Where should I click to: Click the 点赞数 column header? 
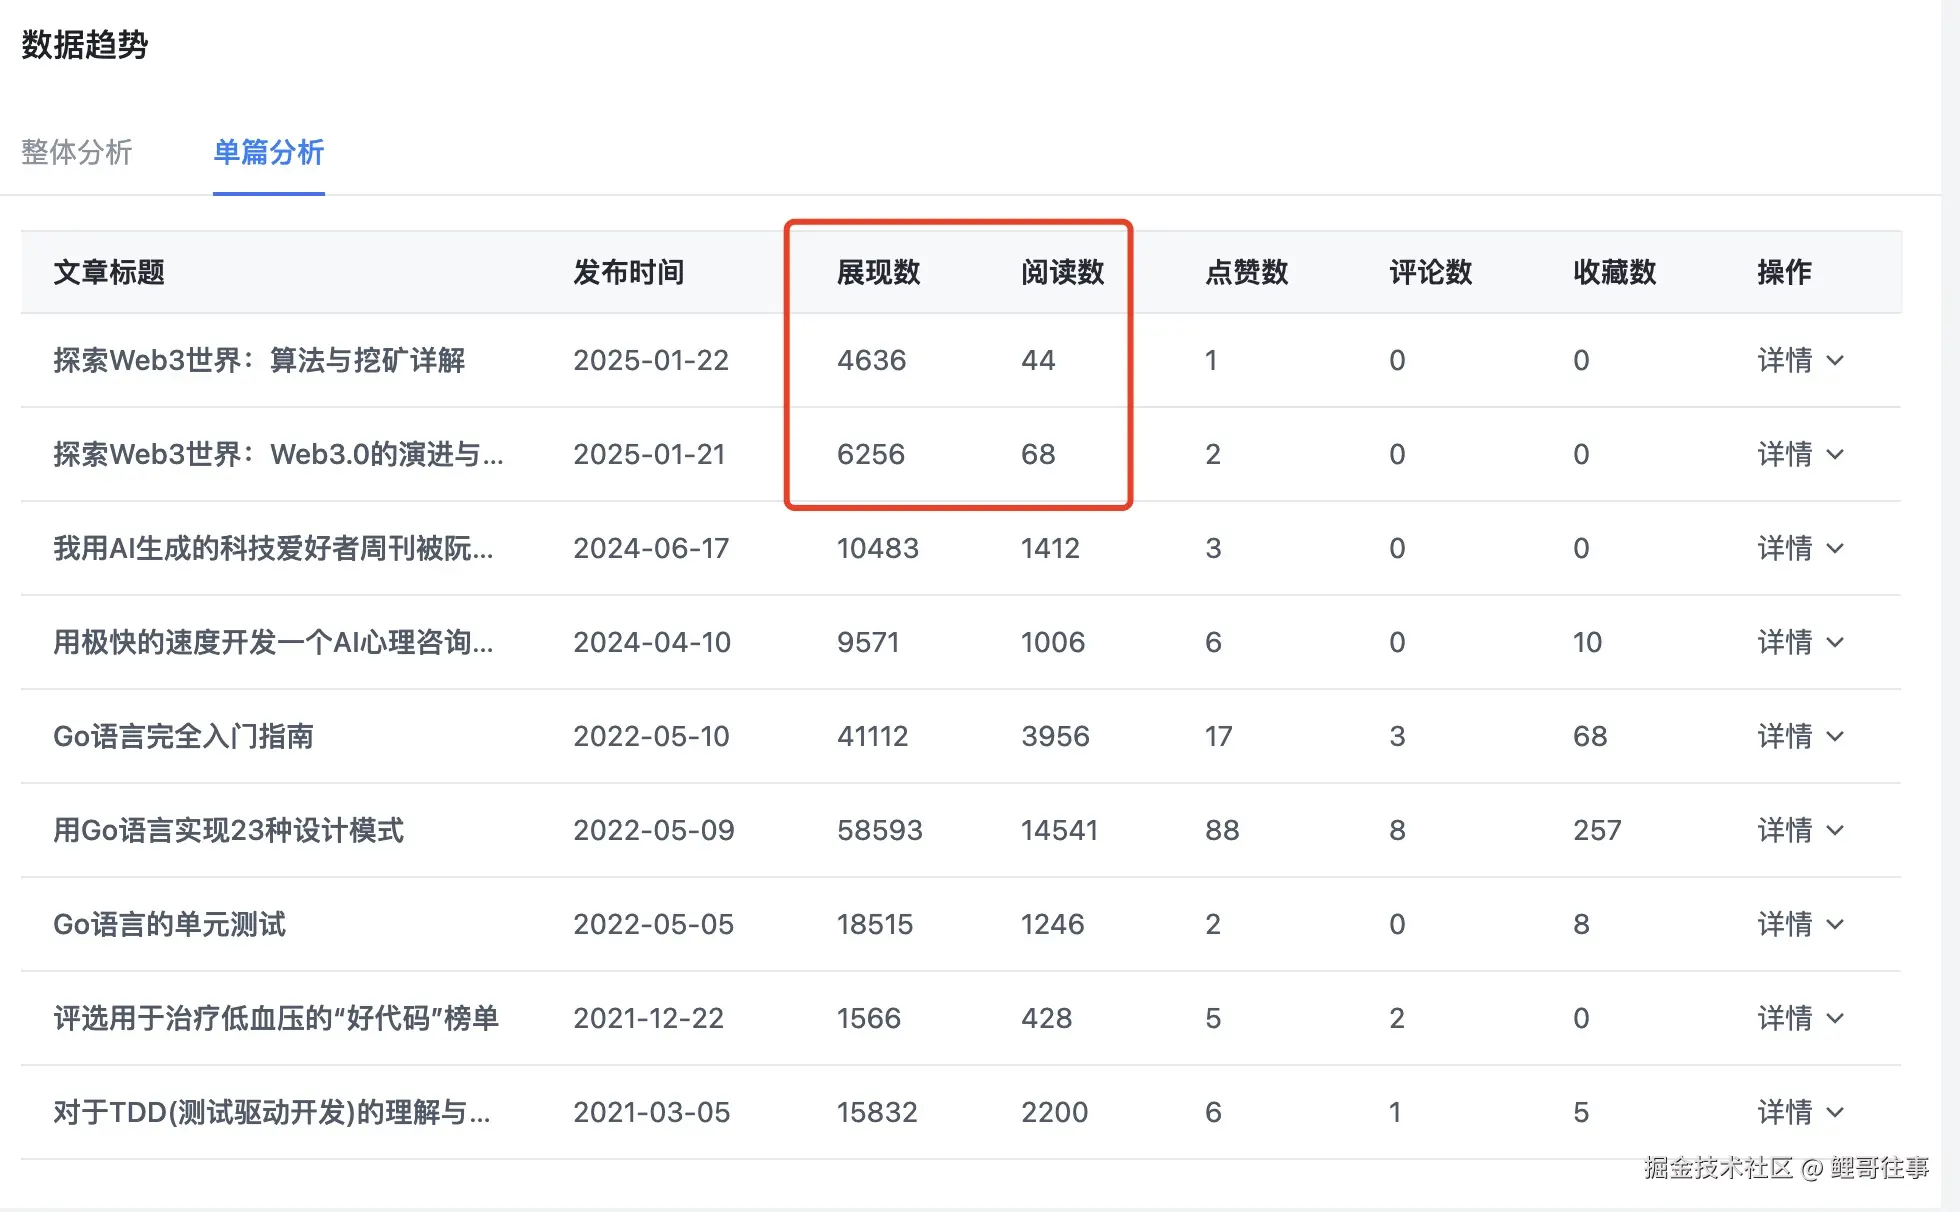[1247, 272]
